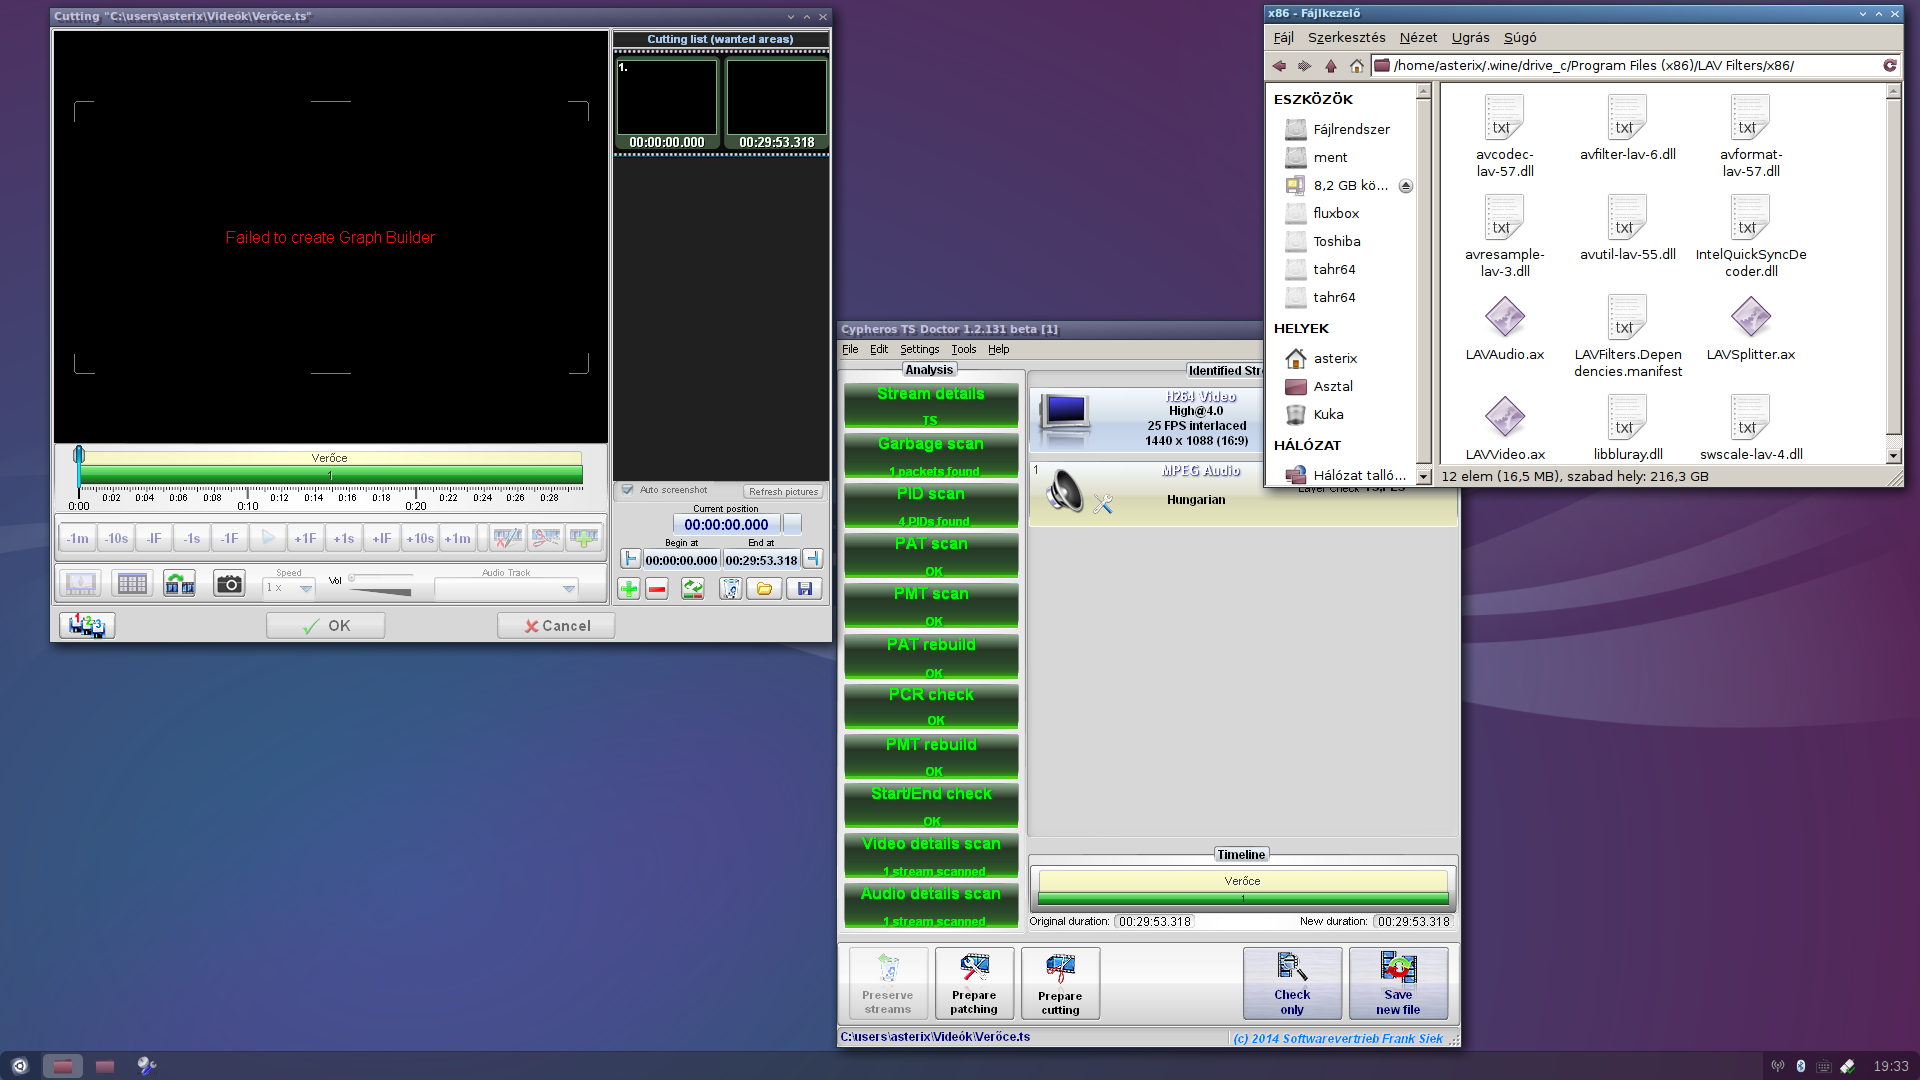Click the Prepare cutting button
This screenshot has width=1920, height=1080.
[1060, 984]
